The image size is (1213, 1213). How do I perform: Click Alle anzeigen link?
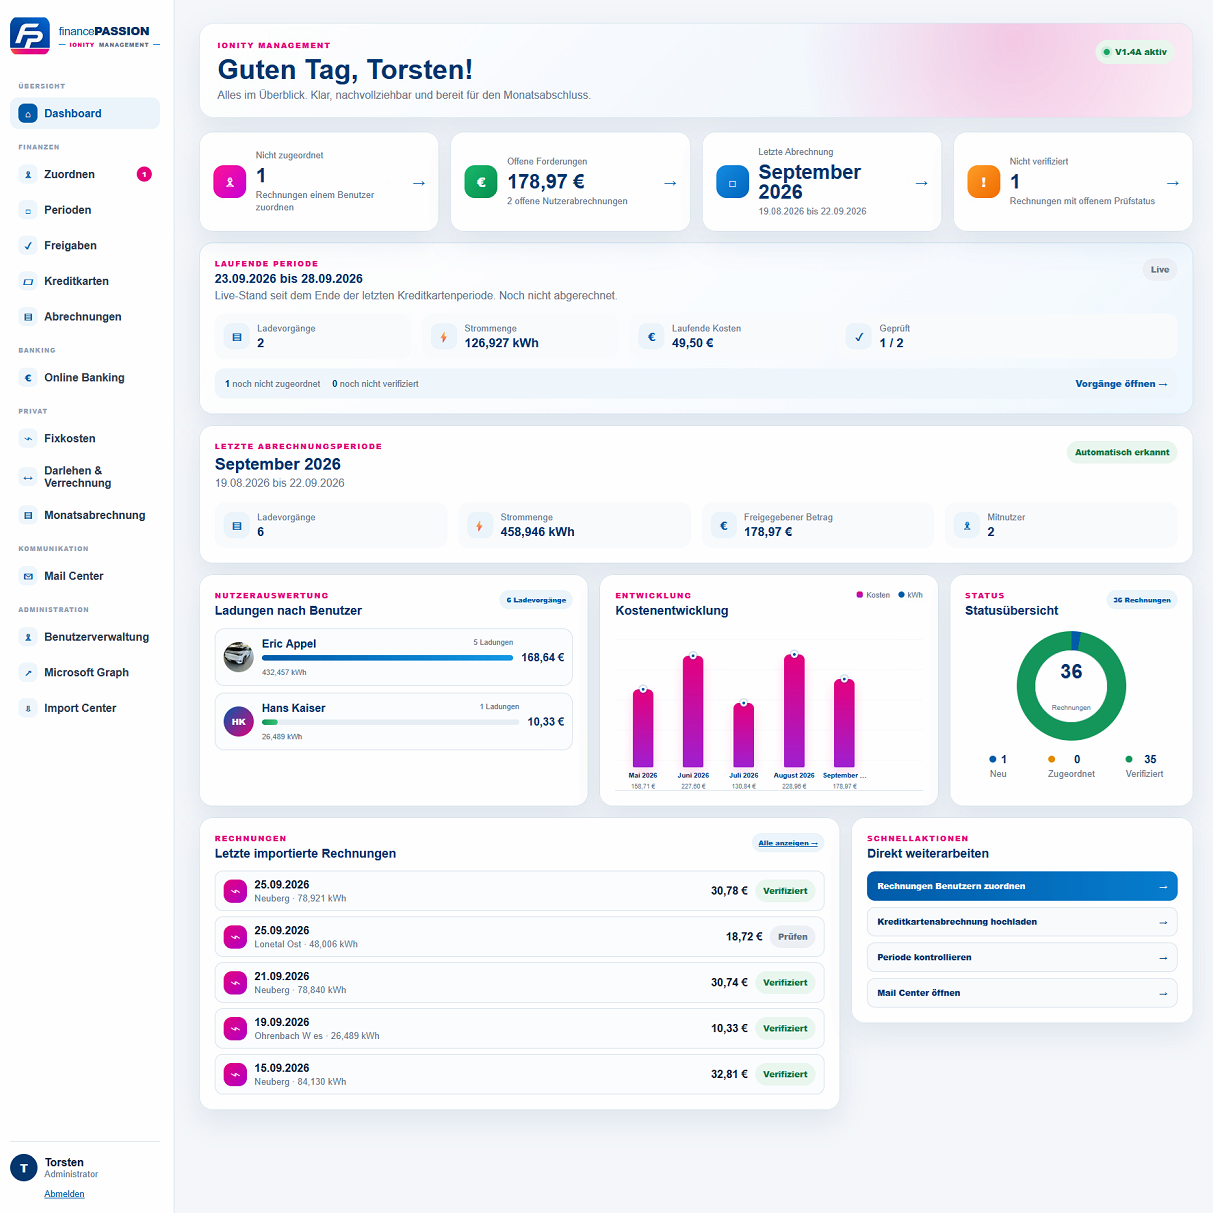coord(788,843)
